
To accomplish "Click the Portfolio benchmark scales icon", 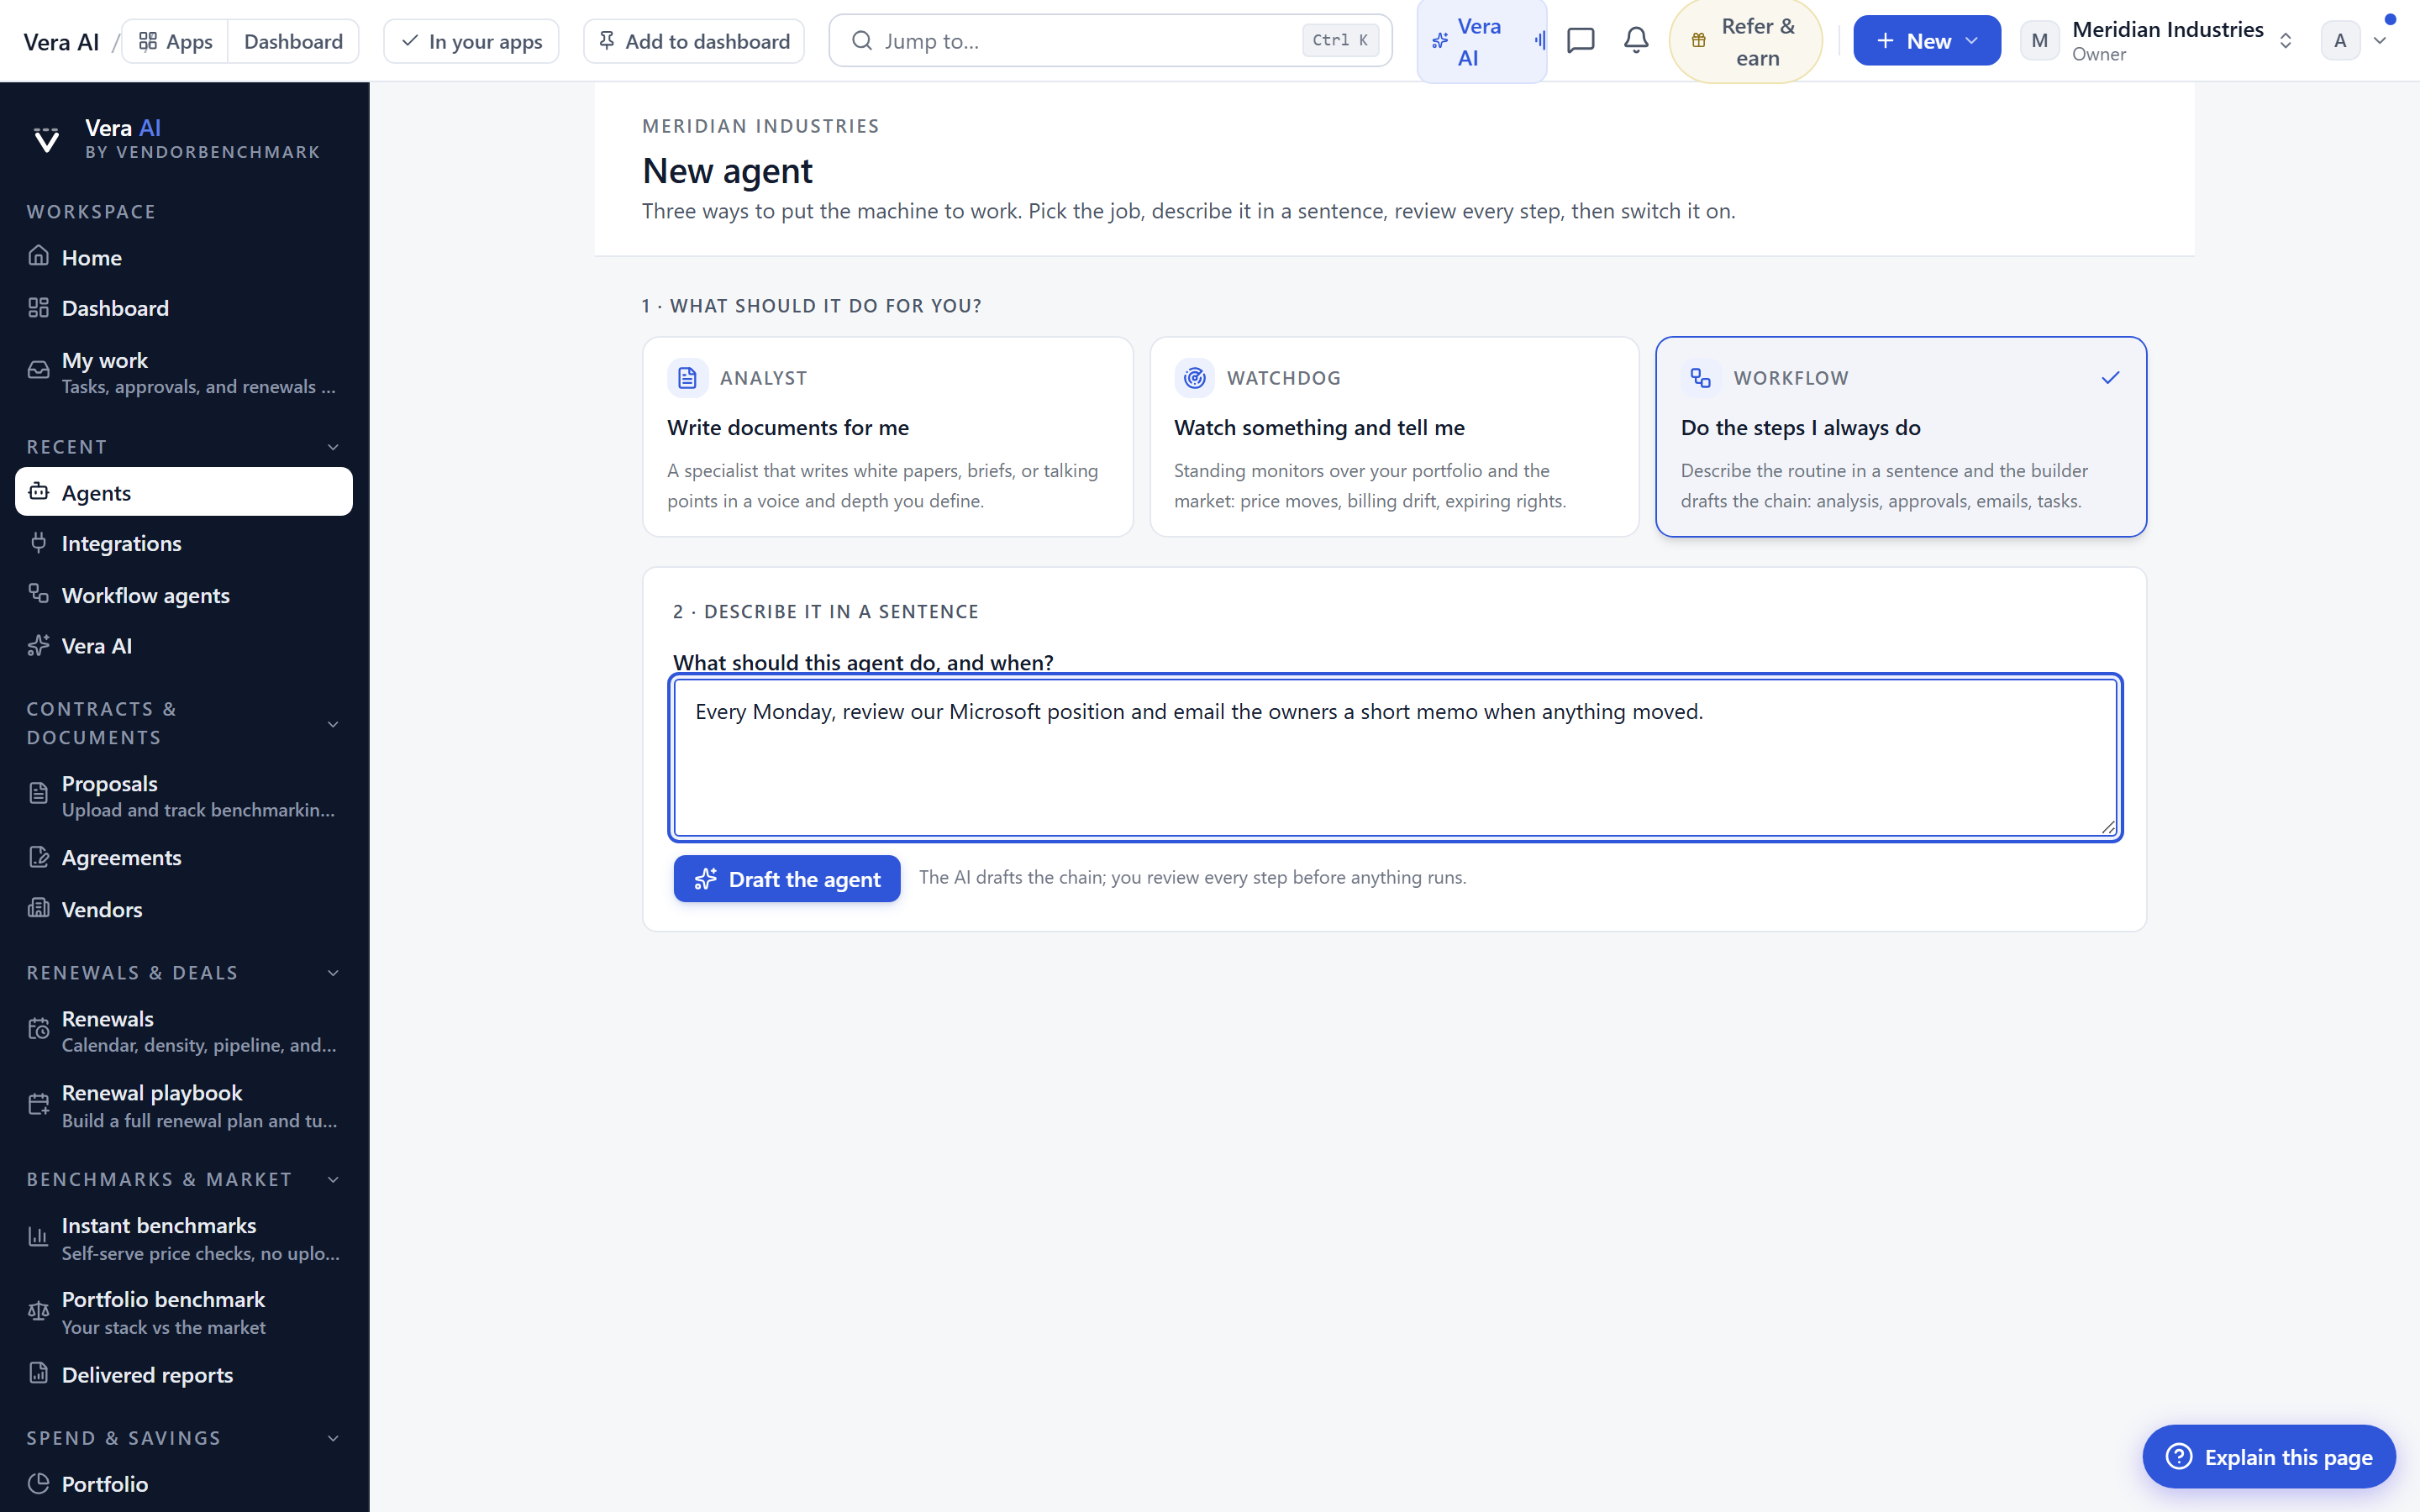I will (38, 1311).
